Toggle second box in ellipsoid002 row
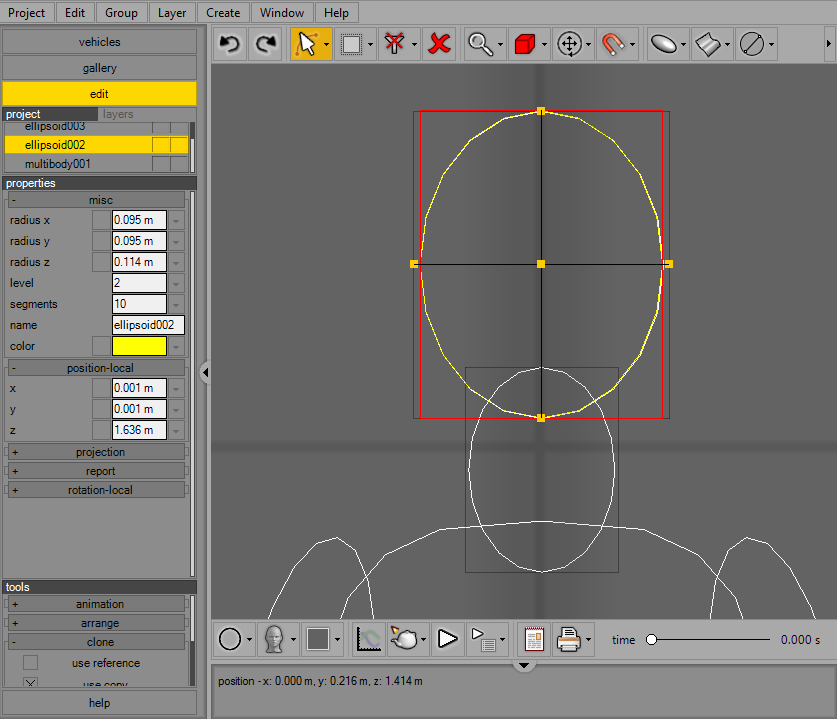This screenshot has width=837, height=719. coord(179,145)
